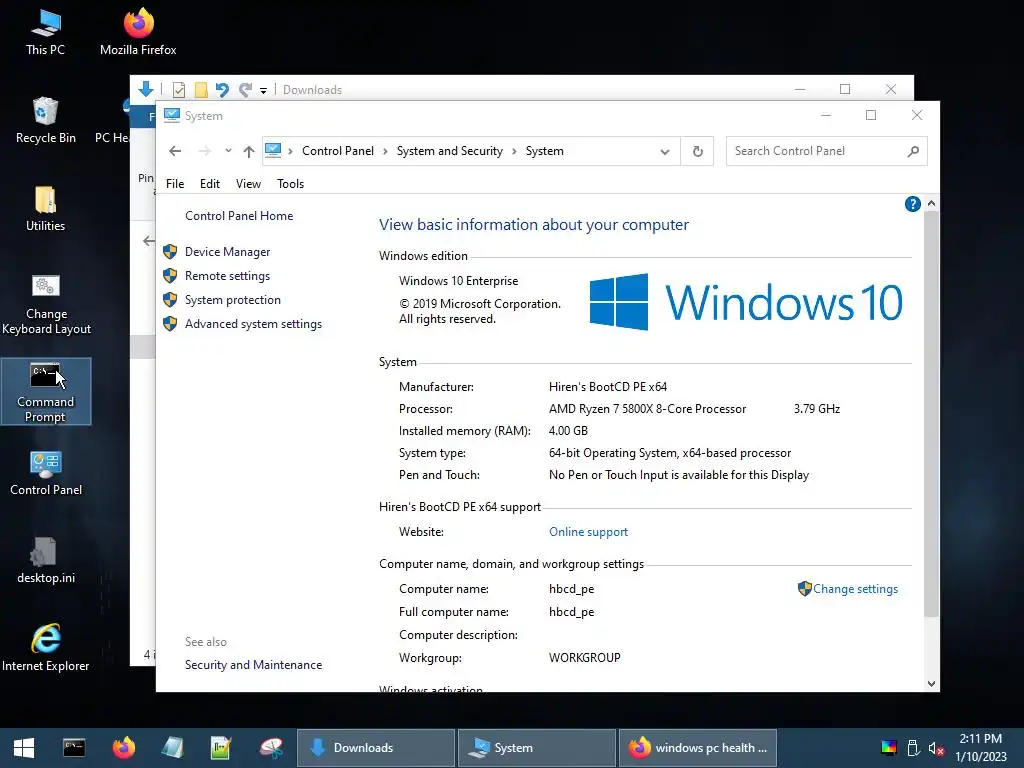Open Remote settings link
1024x768 pixels.
click(227, 276)
